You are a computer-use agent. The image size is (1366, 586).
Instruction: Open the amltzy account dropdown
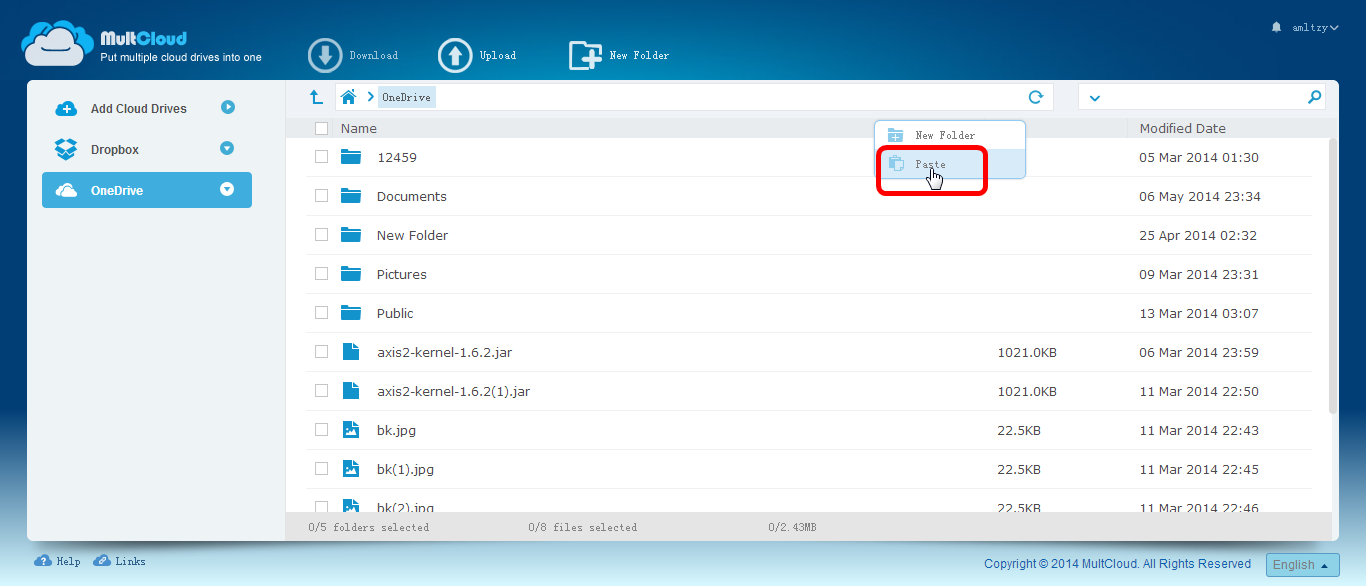[x=1313, y=28]
